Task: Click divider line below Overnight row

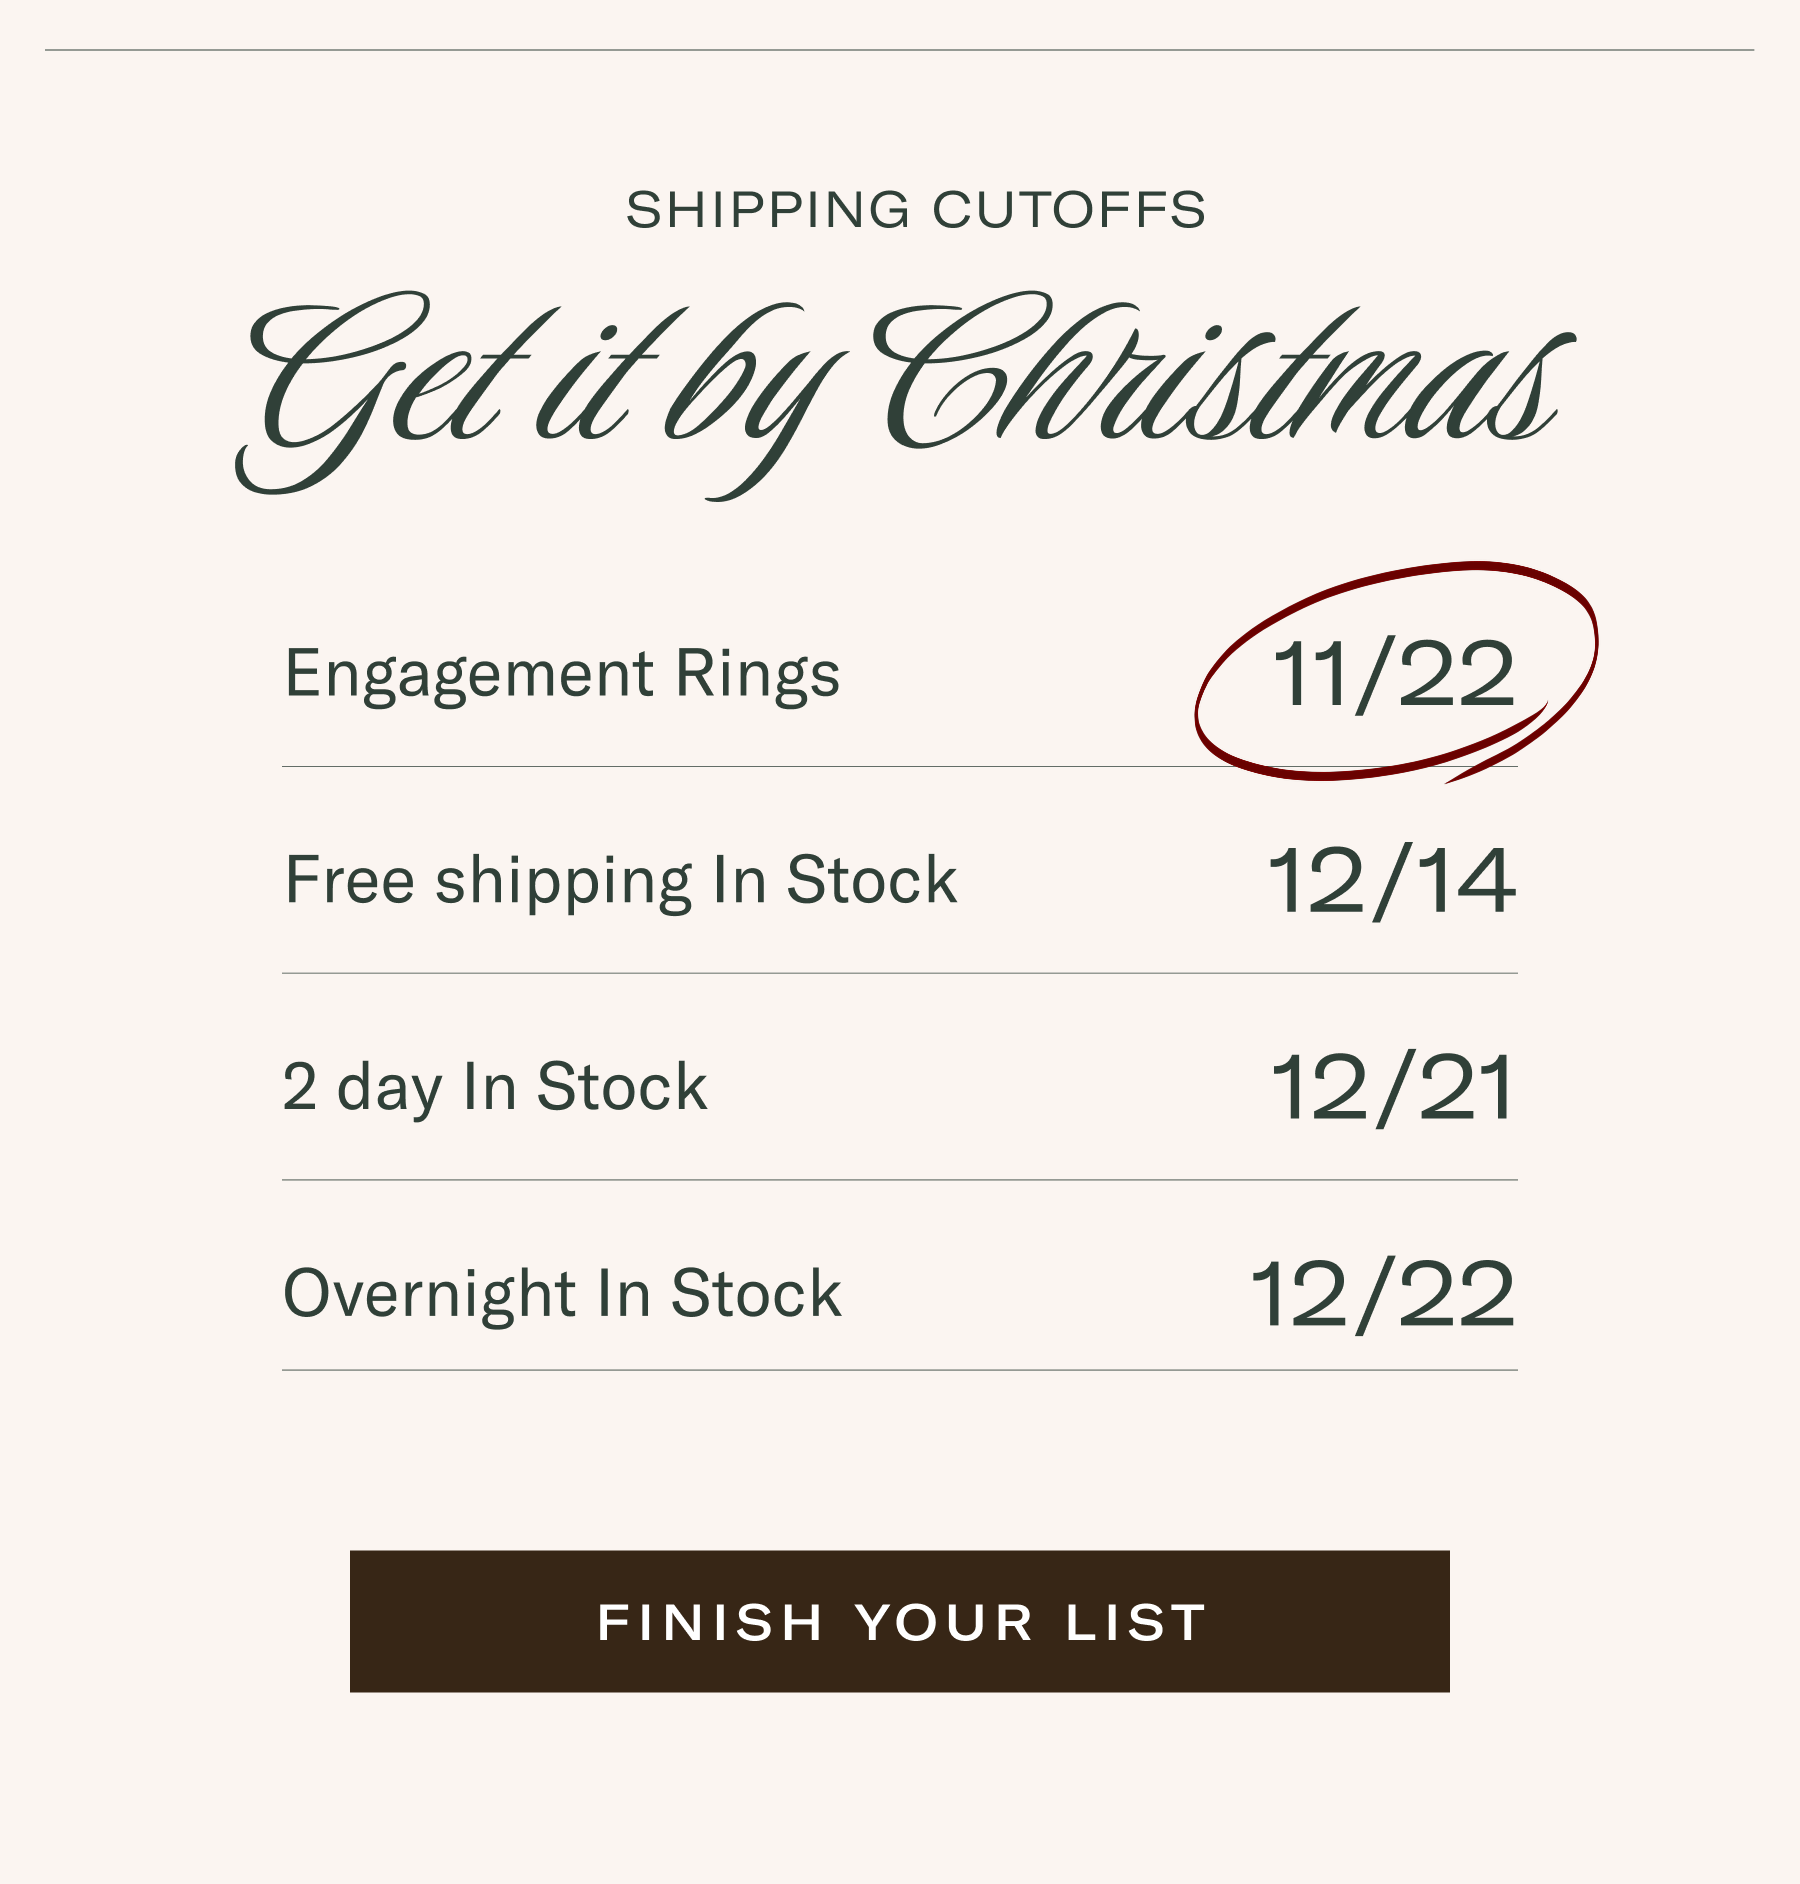Action: point(899,1370)
